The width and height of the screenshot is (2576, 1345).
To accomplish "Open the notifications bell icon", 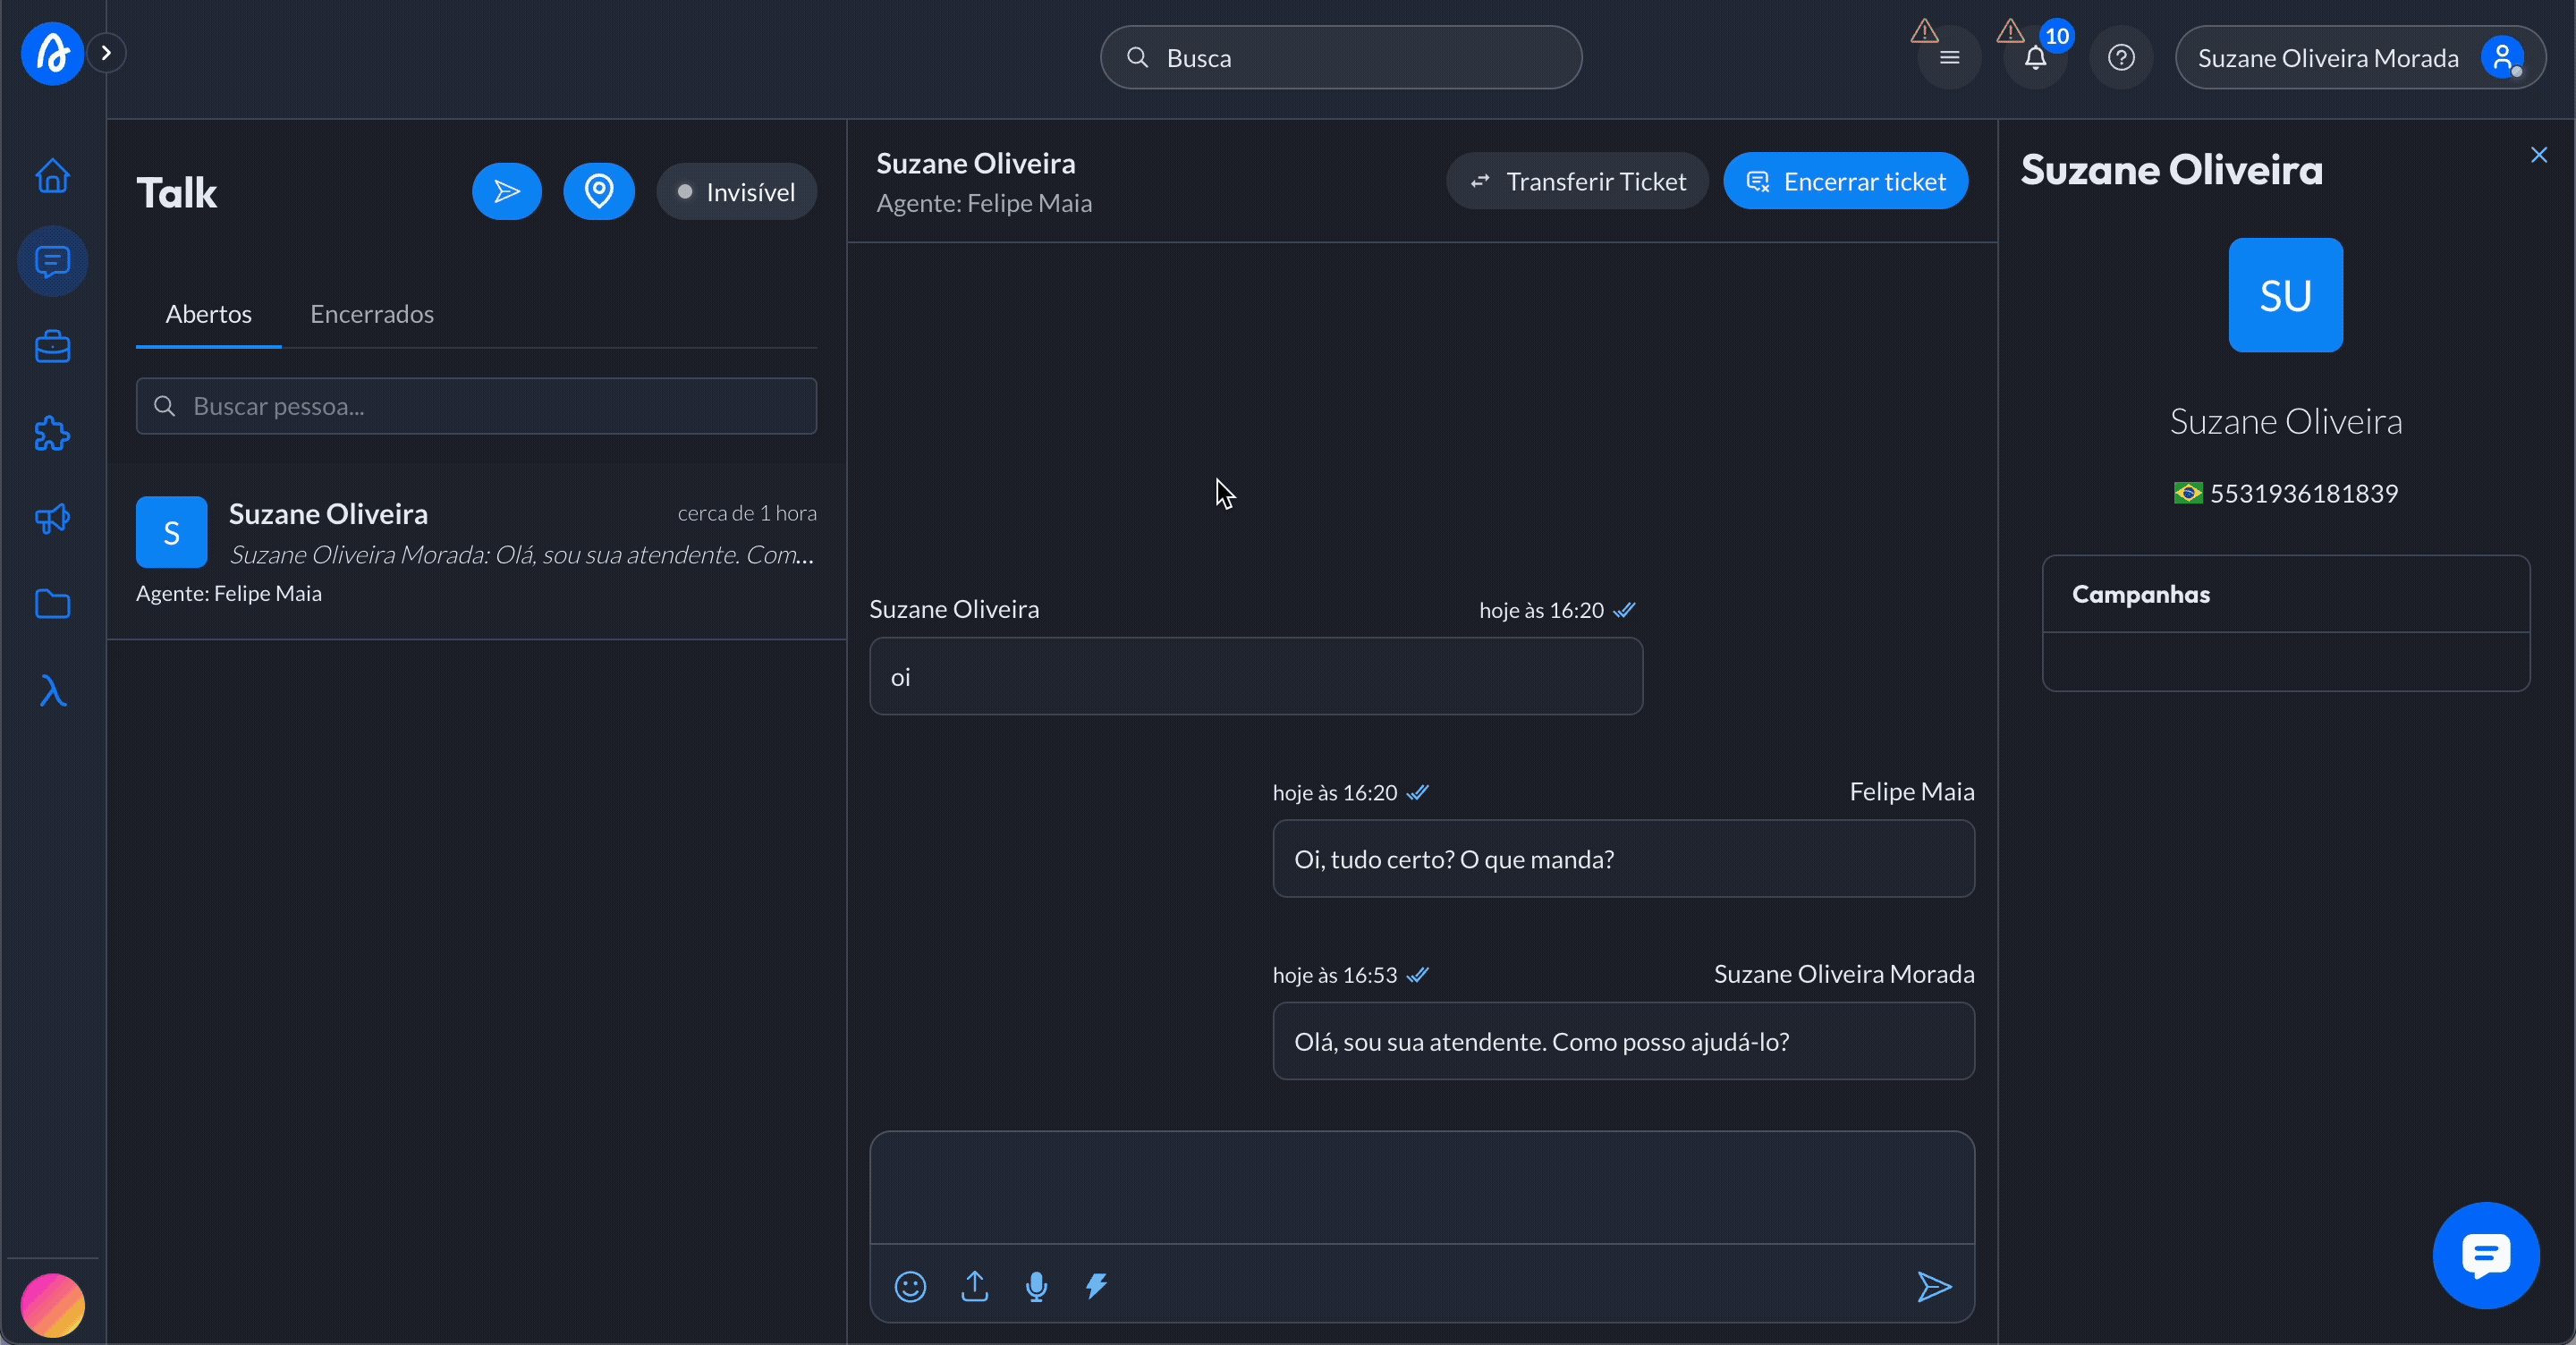I will pos(2035,58).
